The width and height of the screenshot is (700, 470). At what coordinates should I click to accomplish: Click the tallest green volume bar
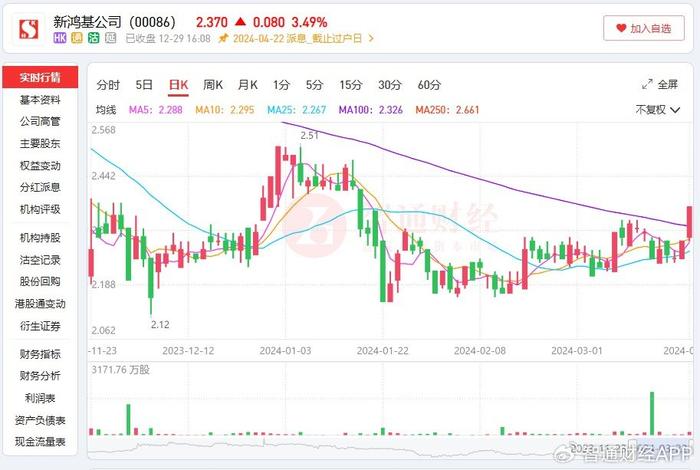pyautogui.click(x=652, y=413)
